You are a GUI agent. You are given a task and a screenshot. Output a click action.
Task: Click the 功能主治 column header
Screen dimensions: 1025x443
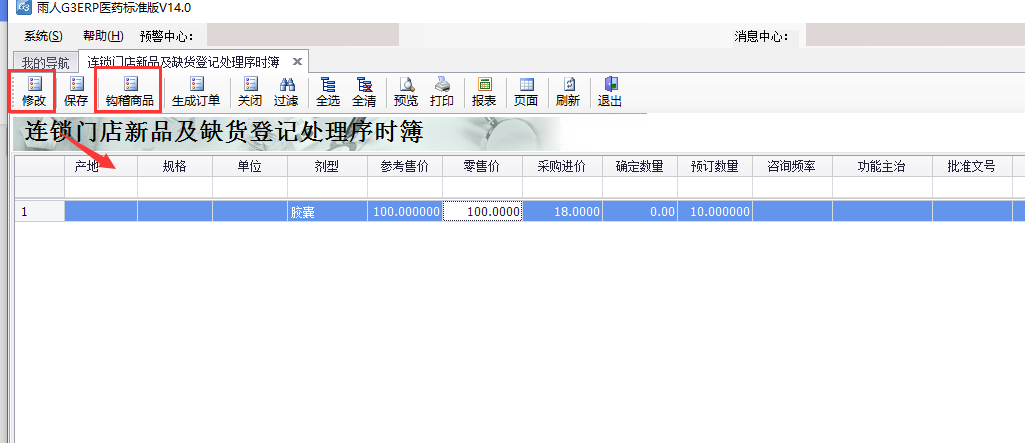(x=882, y=167)
